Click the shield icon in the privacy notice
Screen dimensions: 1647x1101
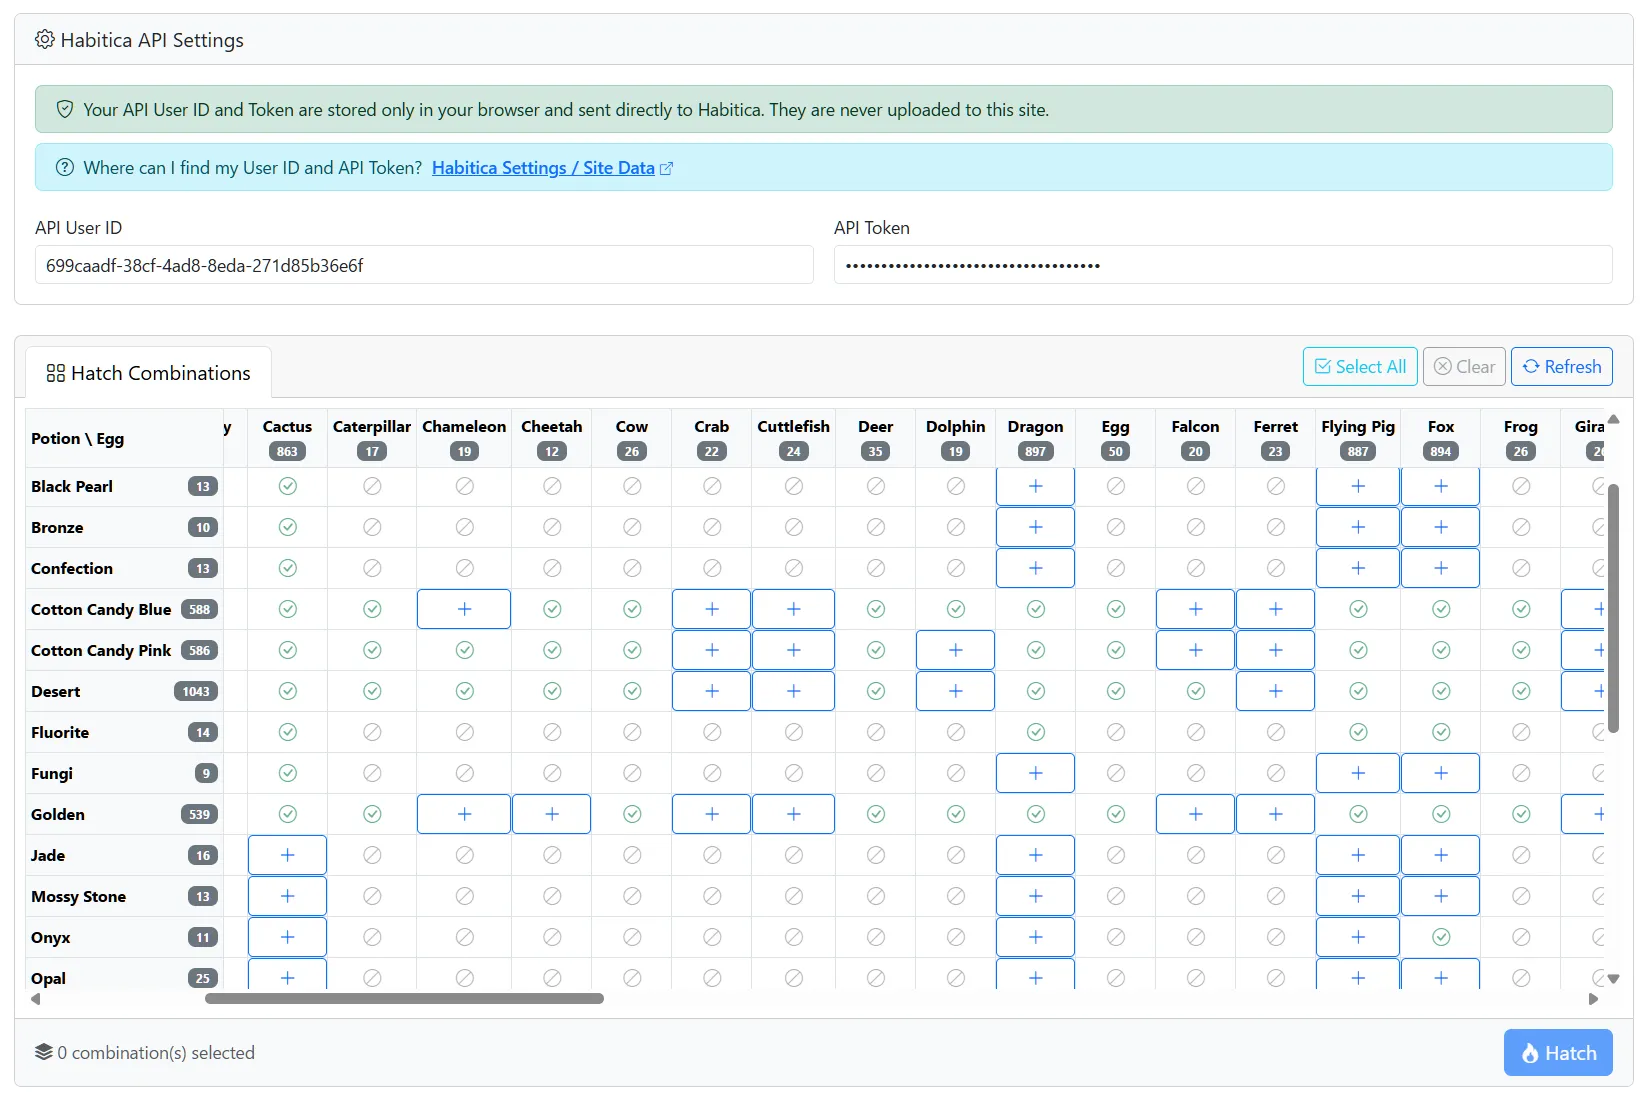[x=65, y=109]
